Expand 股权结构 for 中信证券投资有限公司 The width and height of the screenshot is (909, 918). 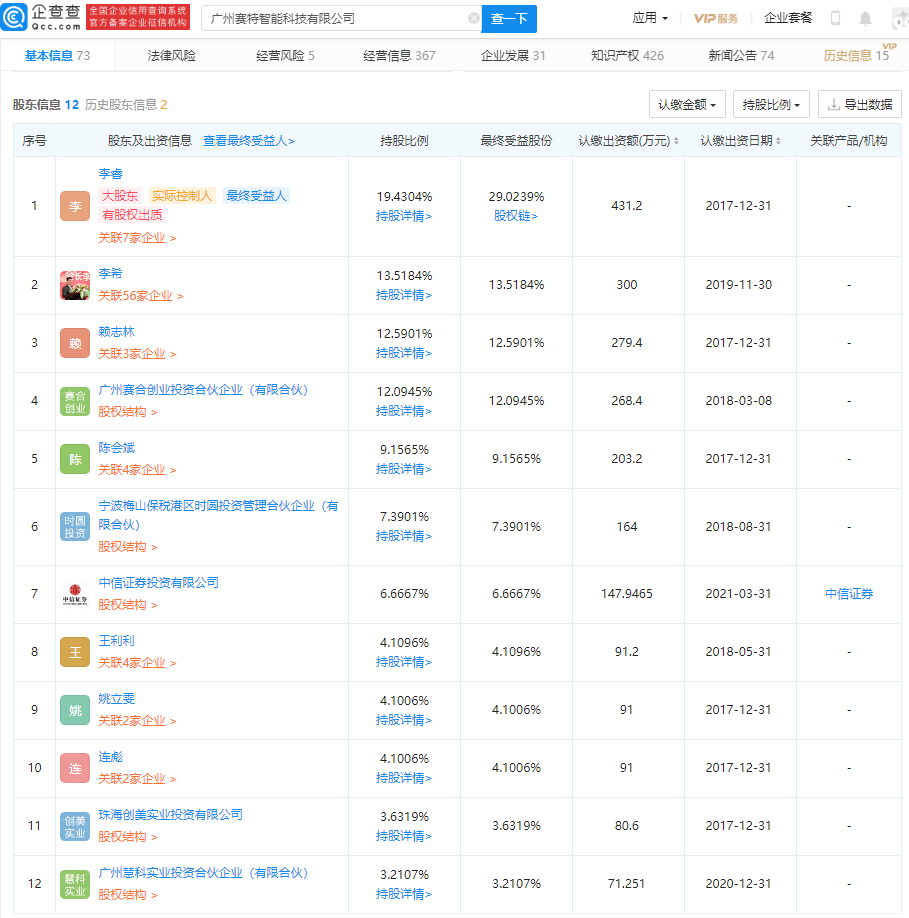click(128, 604)
